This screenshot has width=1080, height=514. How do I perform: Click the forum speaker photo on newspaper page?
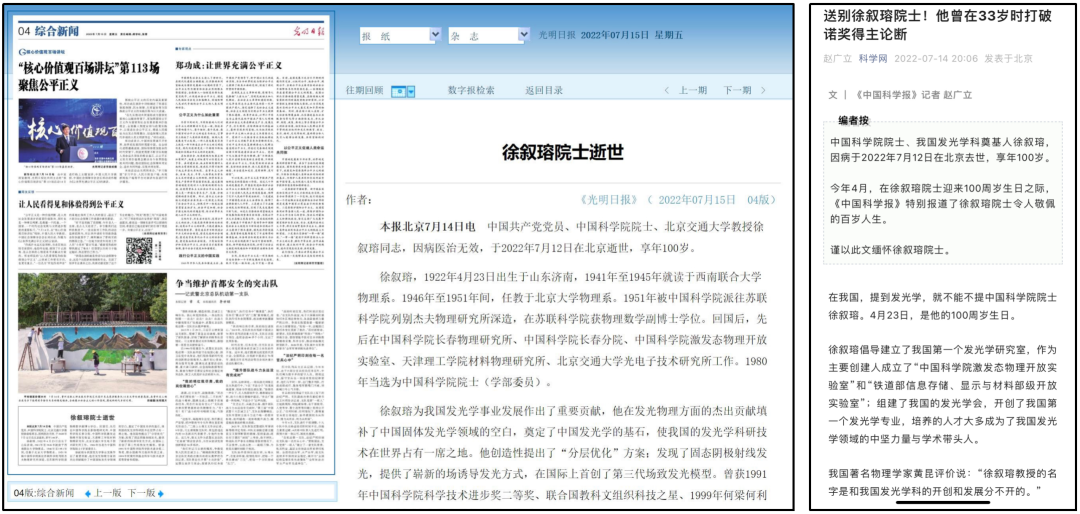[68, 131]
